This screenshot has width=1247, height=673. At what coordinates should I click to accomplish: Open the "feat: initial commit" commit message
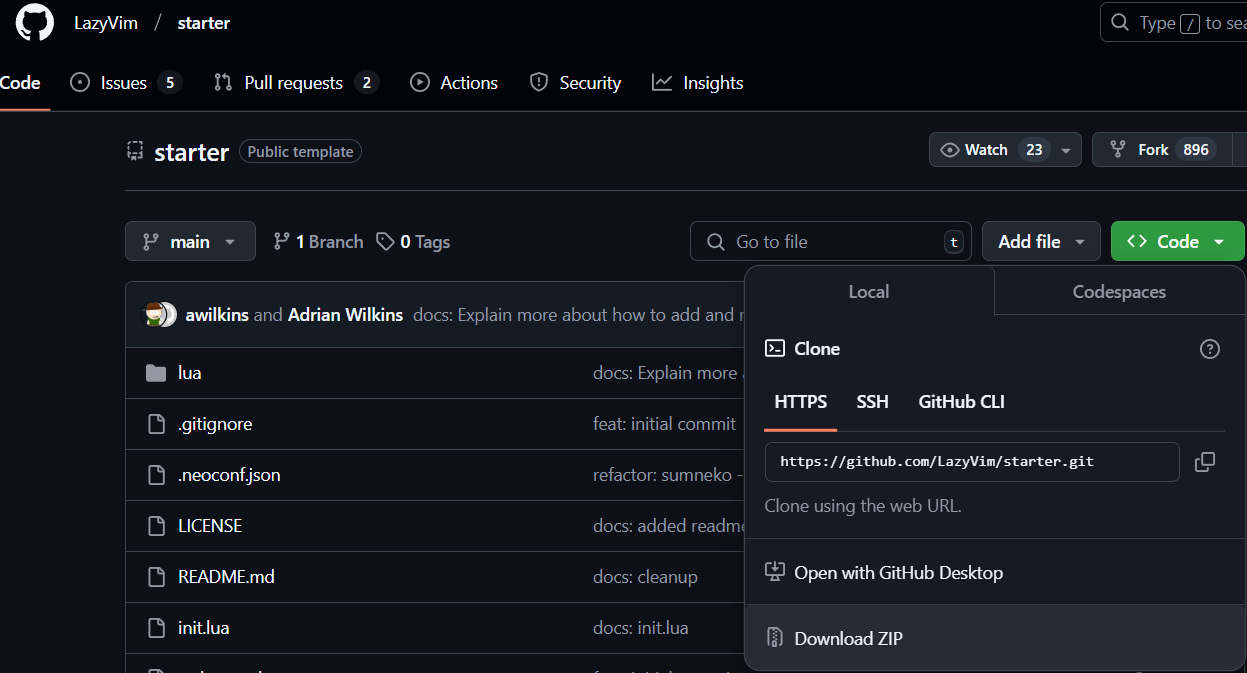pos(665,424)
